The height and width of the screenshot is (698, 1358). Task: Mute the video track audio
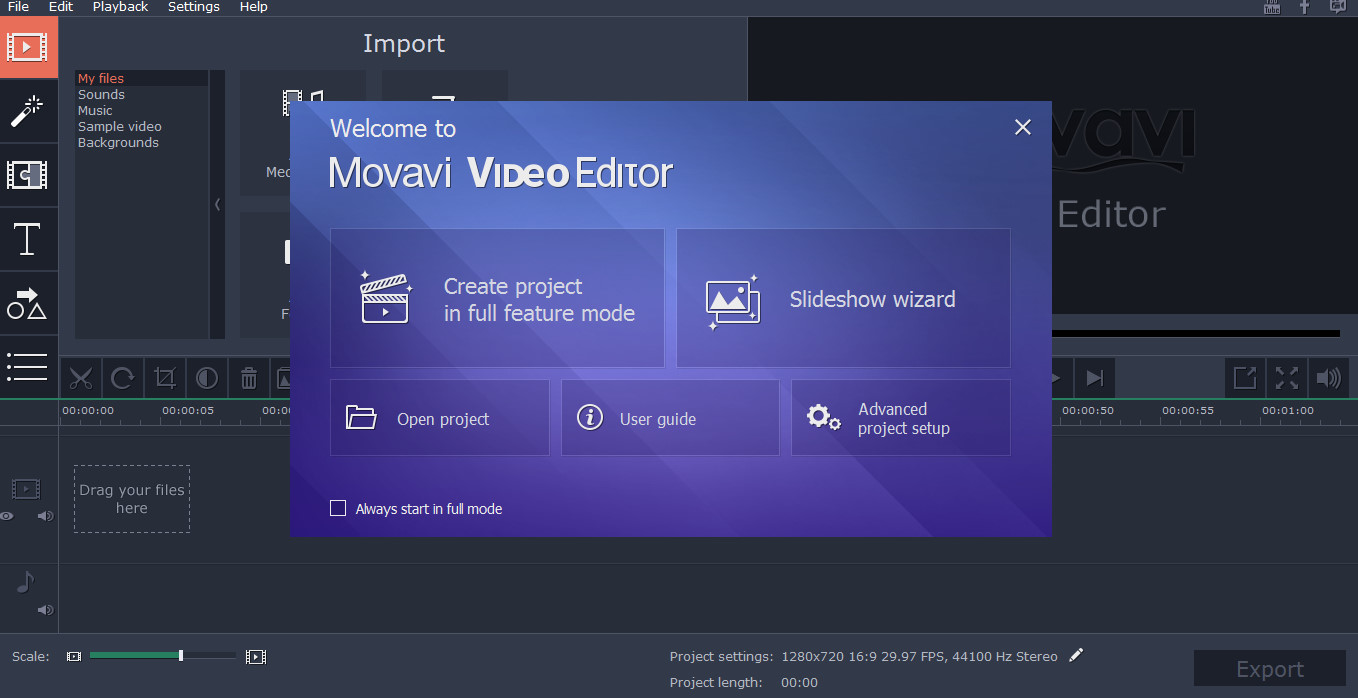(45, 516)
